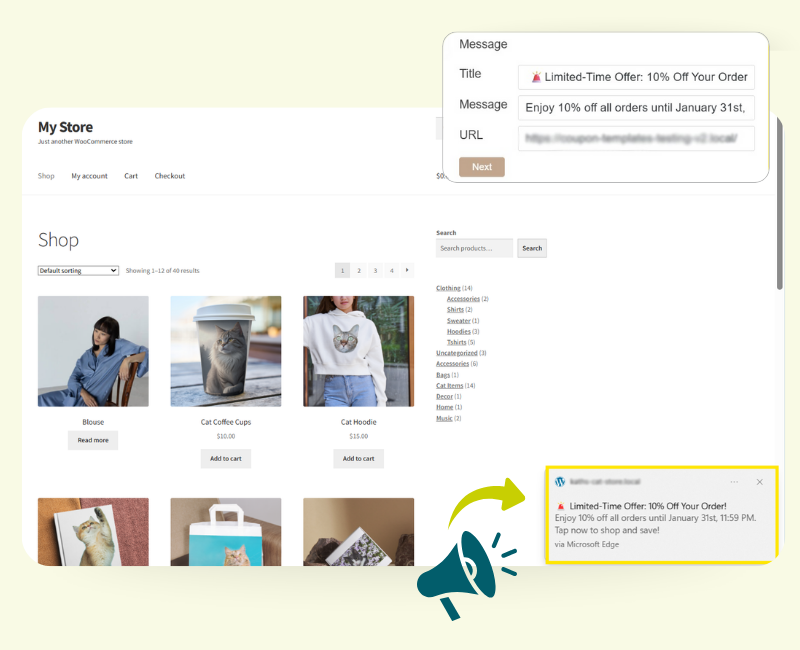The width and height of the screenshot is (800, 650).
Task: Click Next in the Message setup dialog
Action: pyautogui.click(x=482, y=167)
